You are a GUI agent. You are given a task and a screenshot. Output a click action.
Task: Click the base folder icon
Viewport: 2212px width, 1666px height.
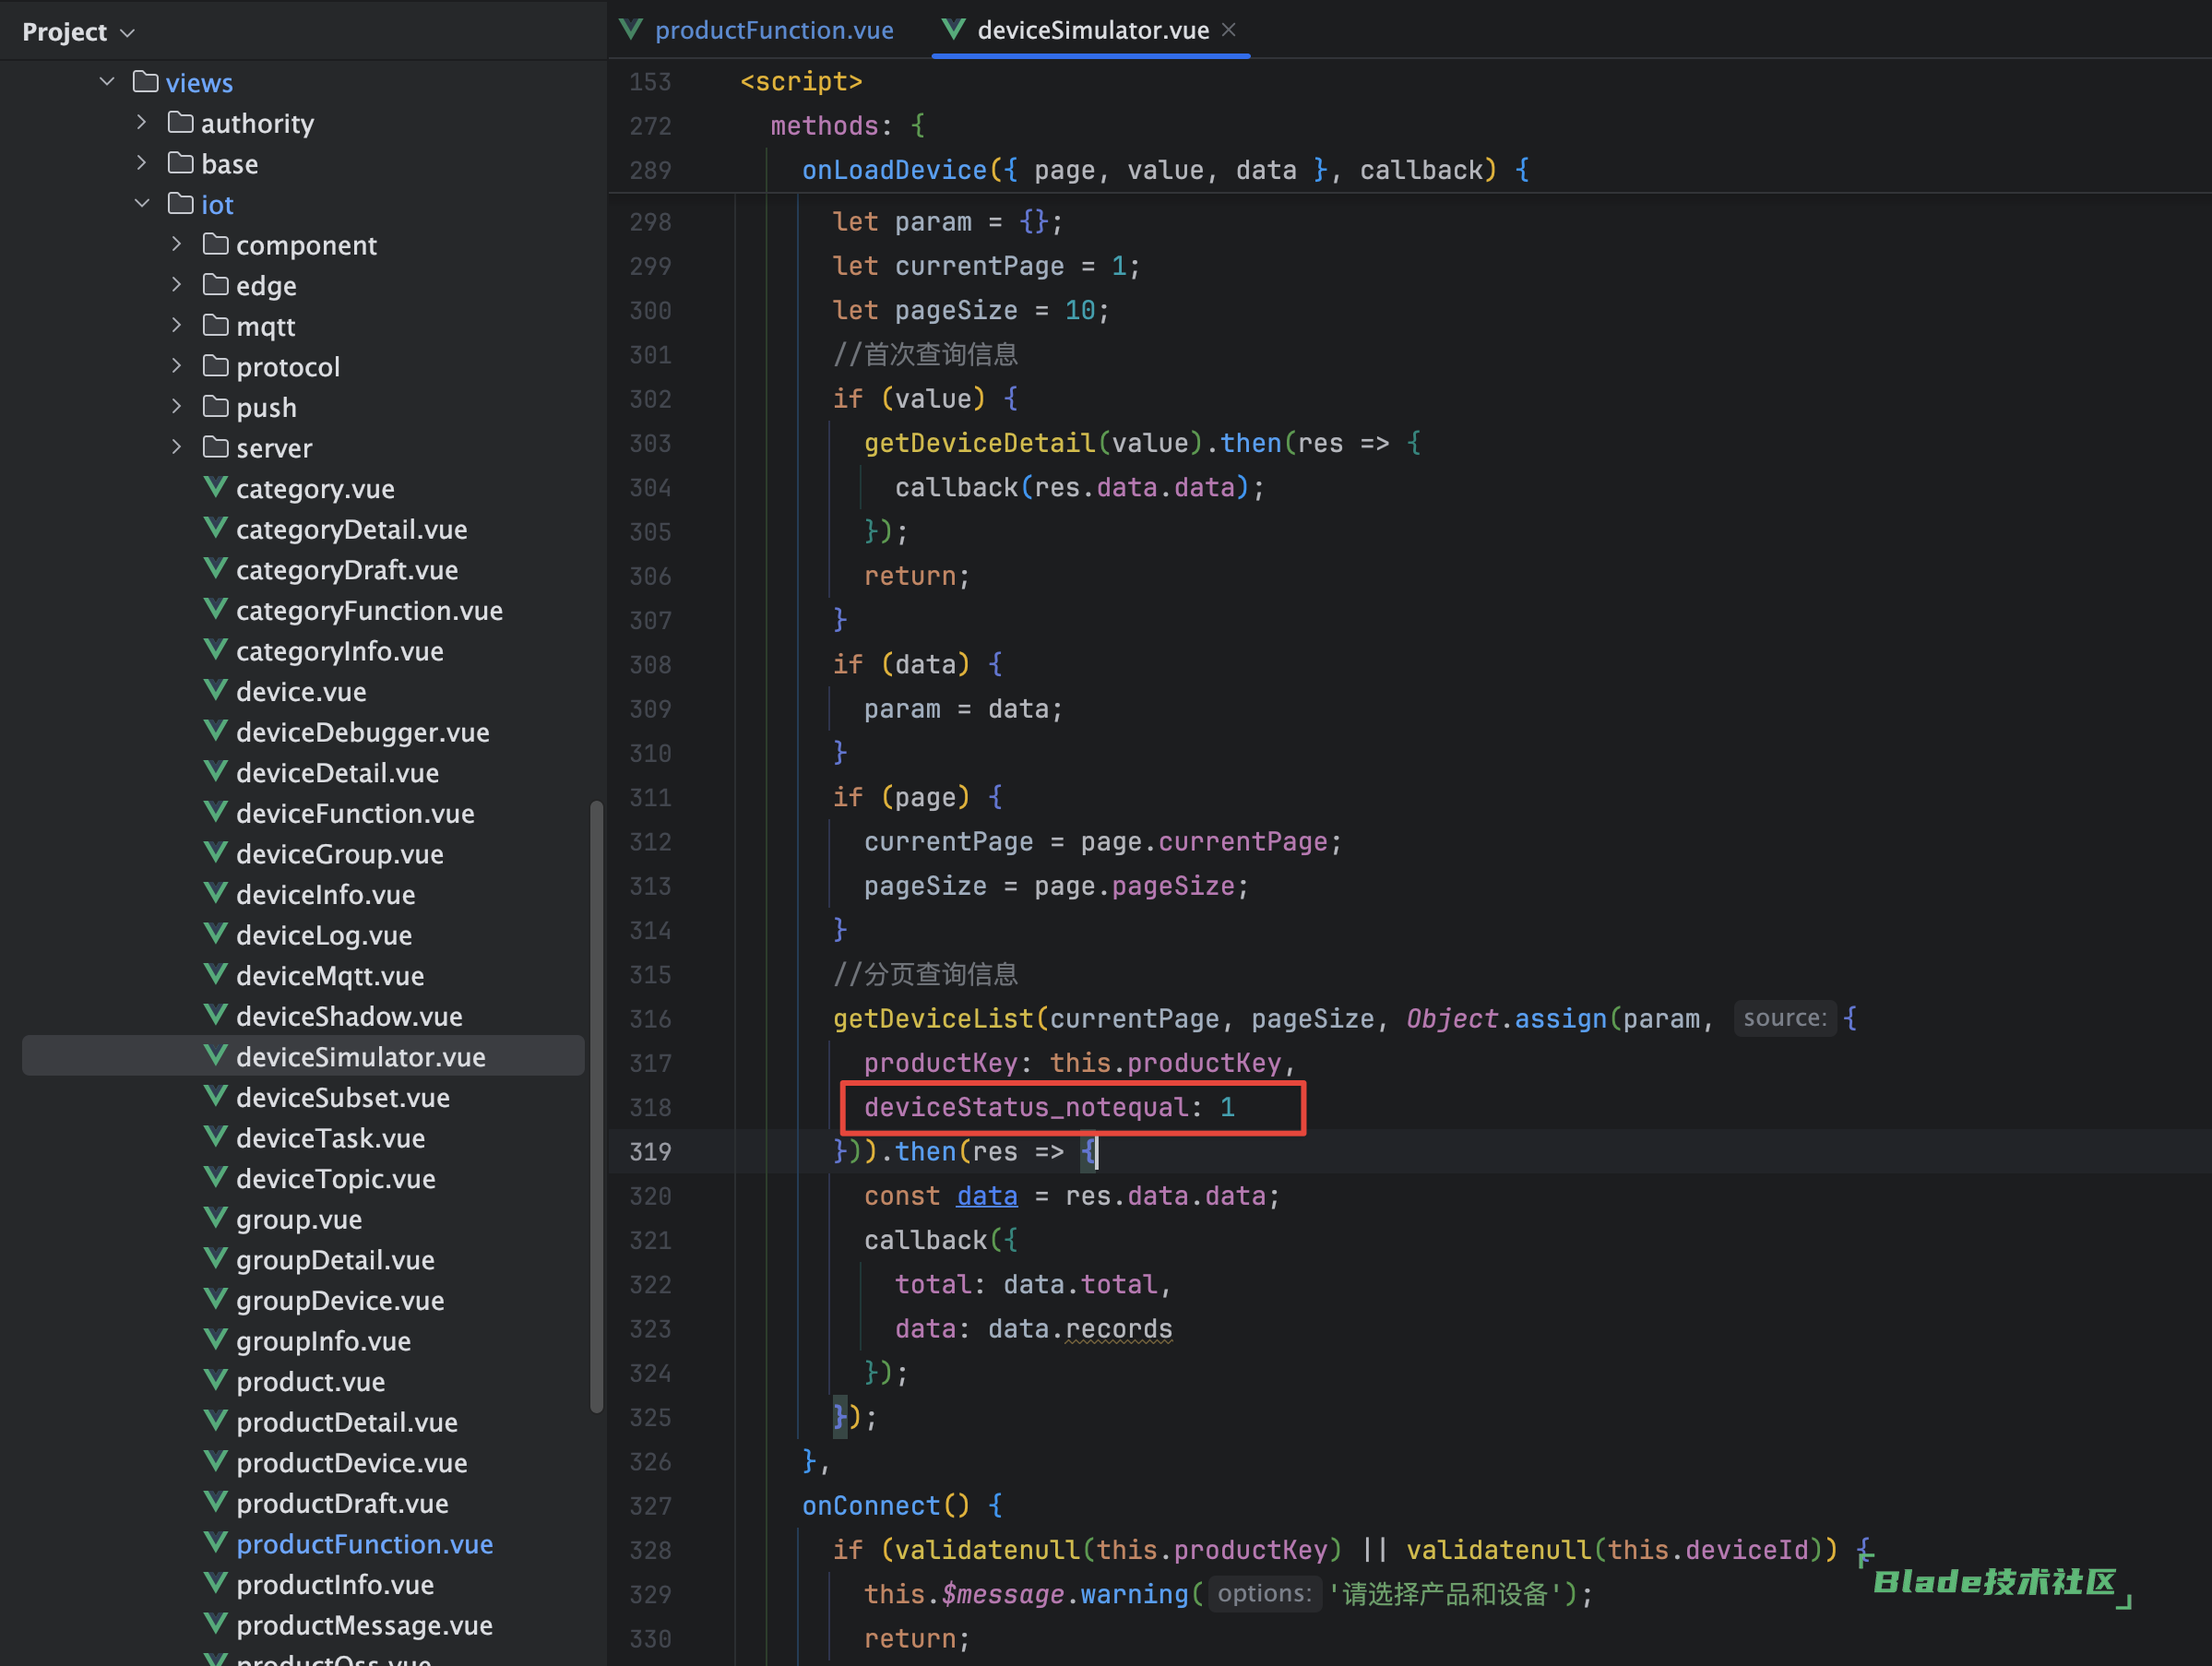point(181,162)
